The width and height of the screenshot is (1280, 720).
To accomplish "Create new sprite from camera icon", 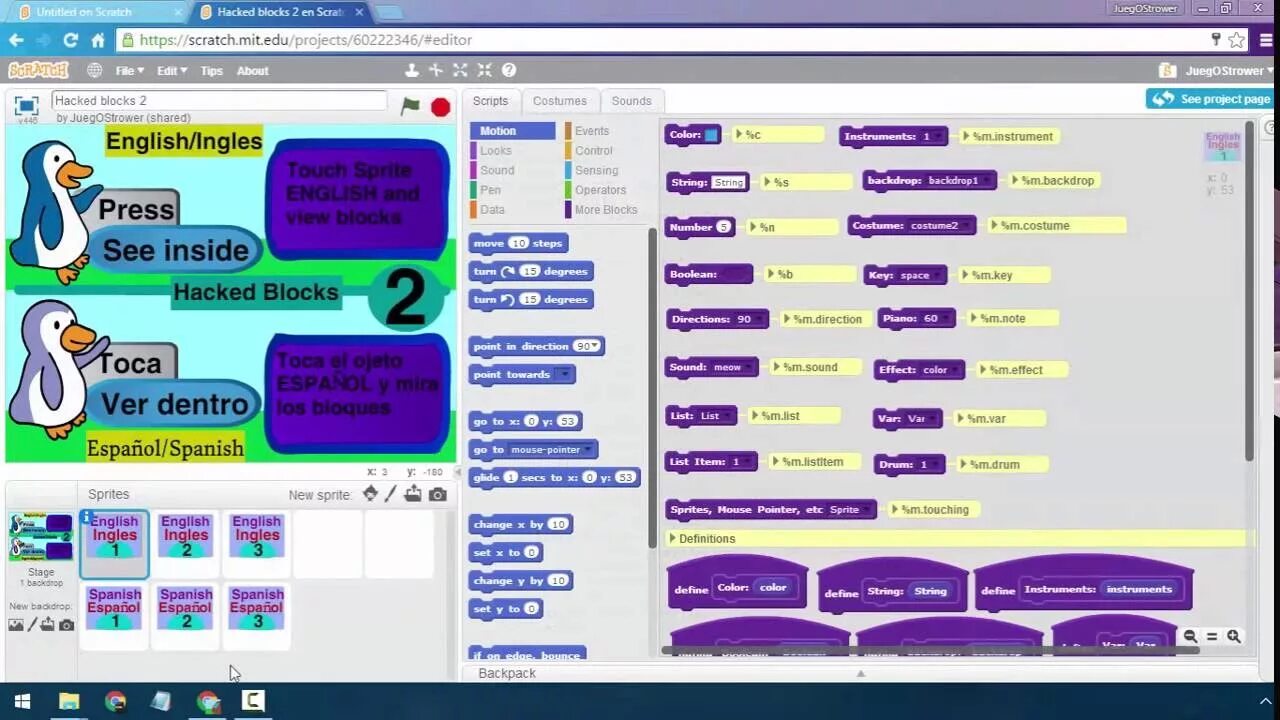I will 437,494.
